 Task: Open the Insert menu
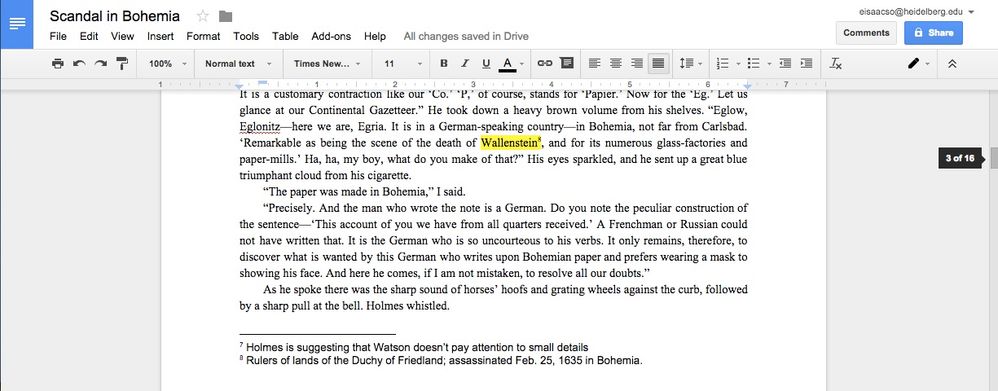[x=160, y=36]
